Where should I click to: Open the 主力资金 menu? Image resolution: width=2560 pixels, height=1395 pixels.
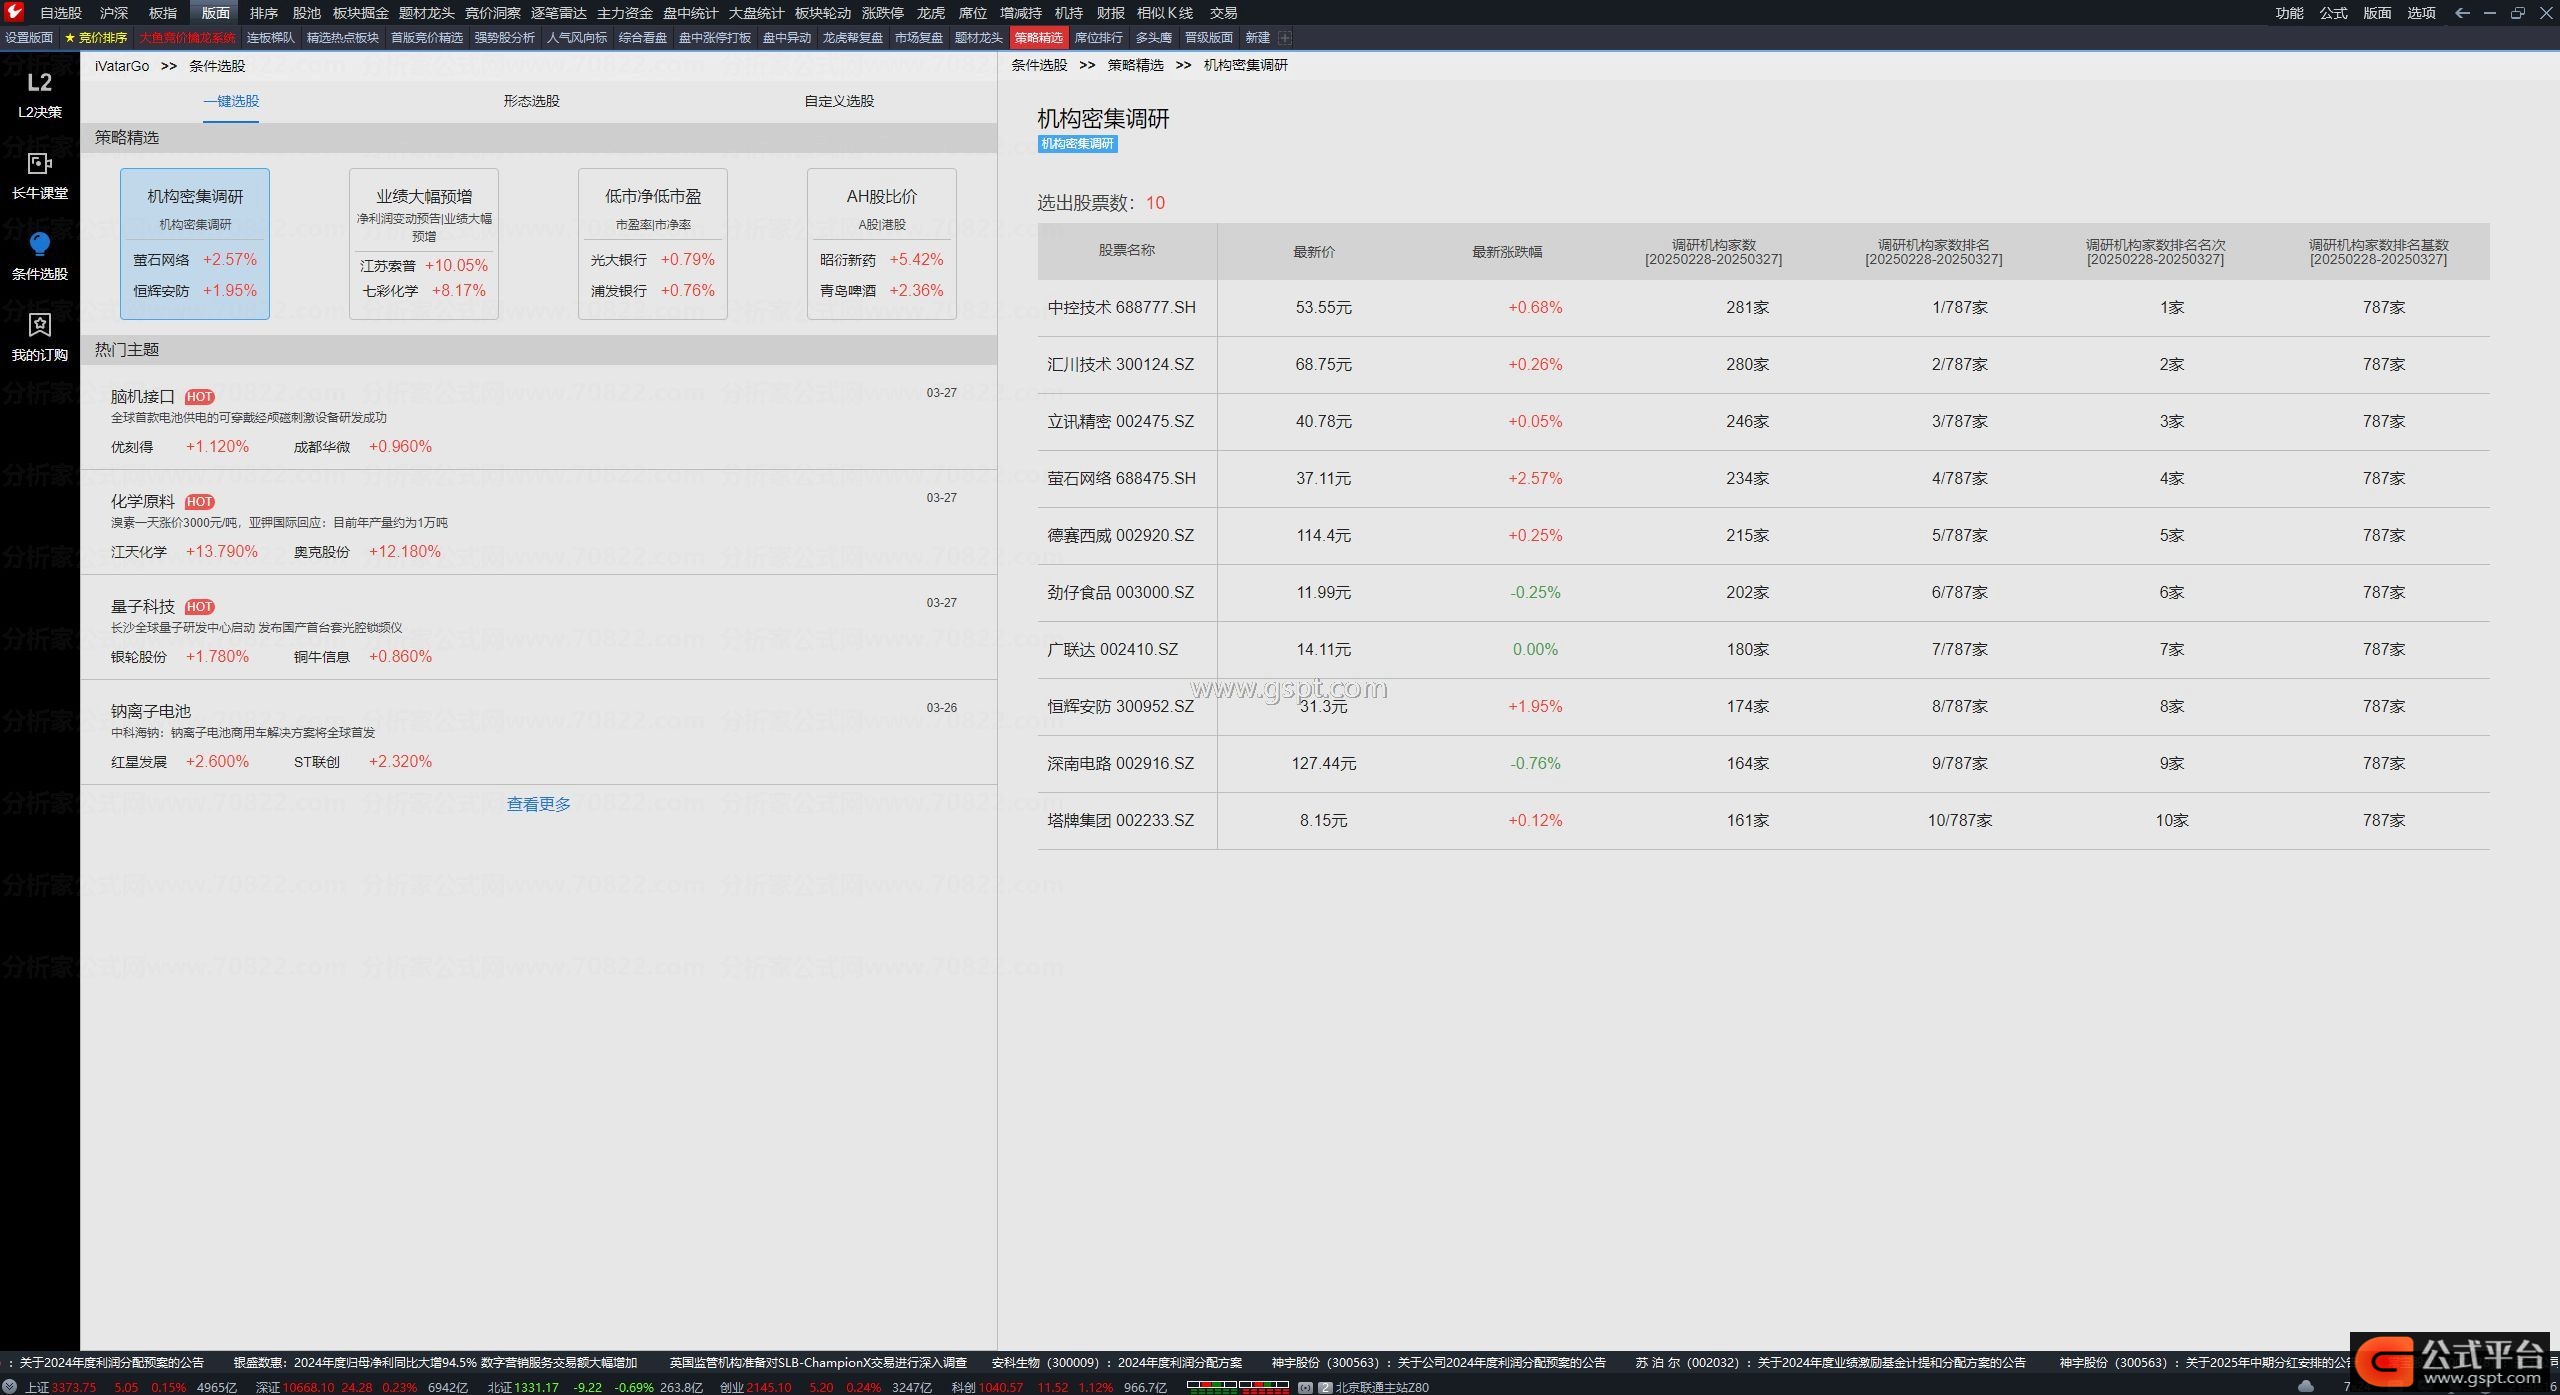(625, 13)
